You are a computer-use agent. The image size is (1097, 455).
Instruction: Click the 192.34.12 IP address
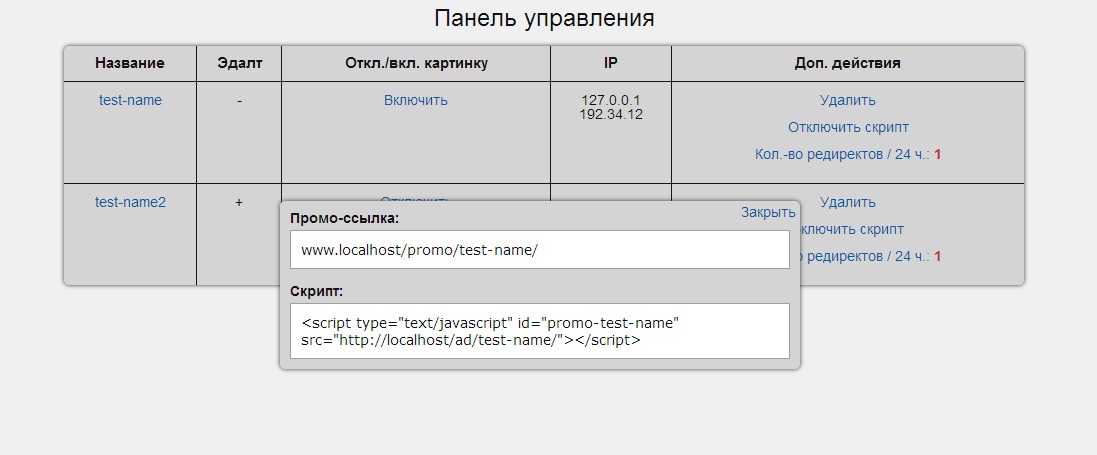pyautogui.click(x=610, y=114)
